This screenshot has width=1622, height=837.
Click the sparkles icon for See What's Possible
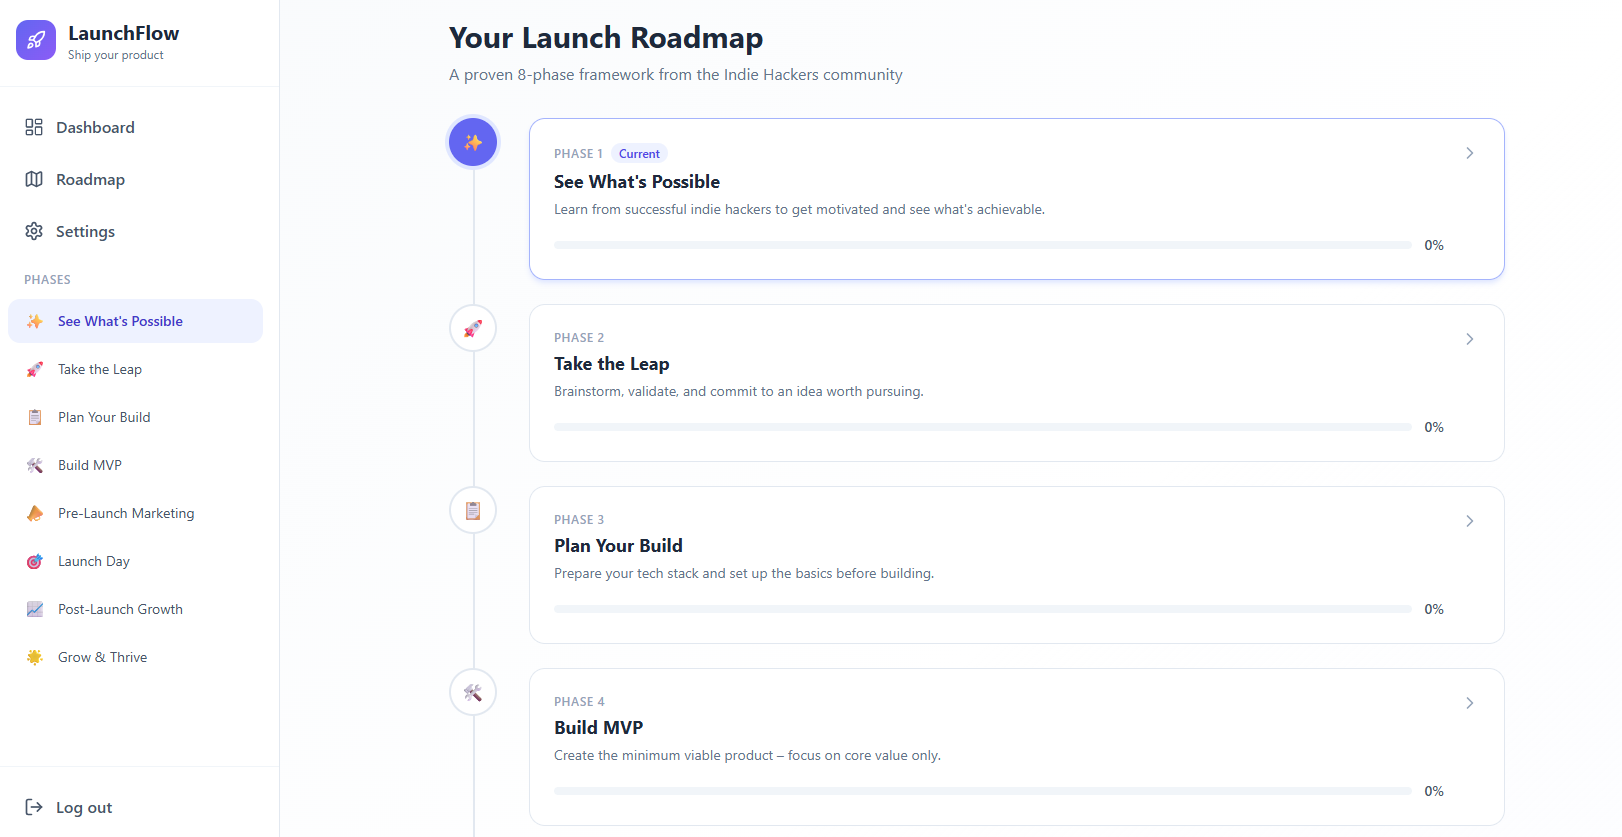click(x=34, y=321)
